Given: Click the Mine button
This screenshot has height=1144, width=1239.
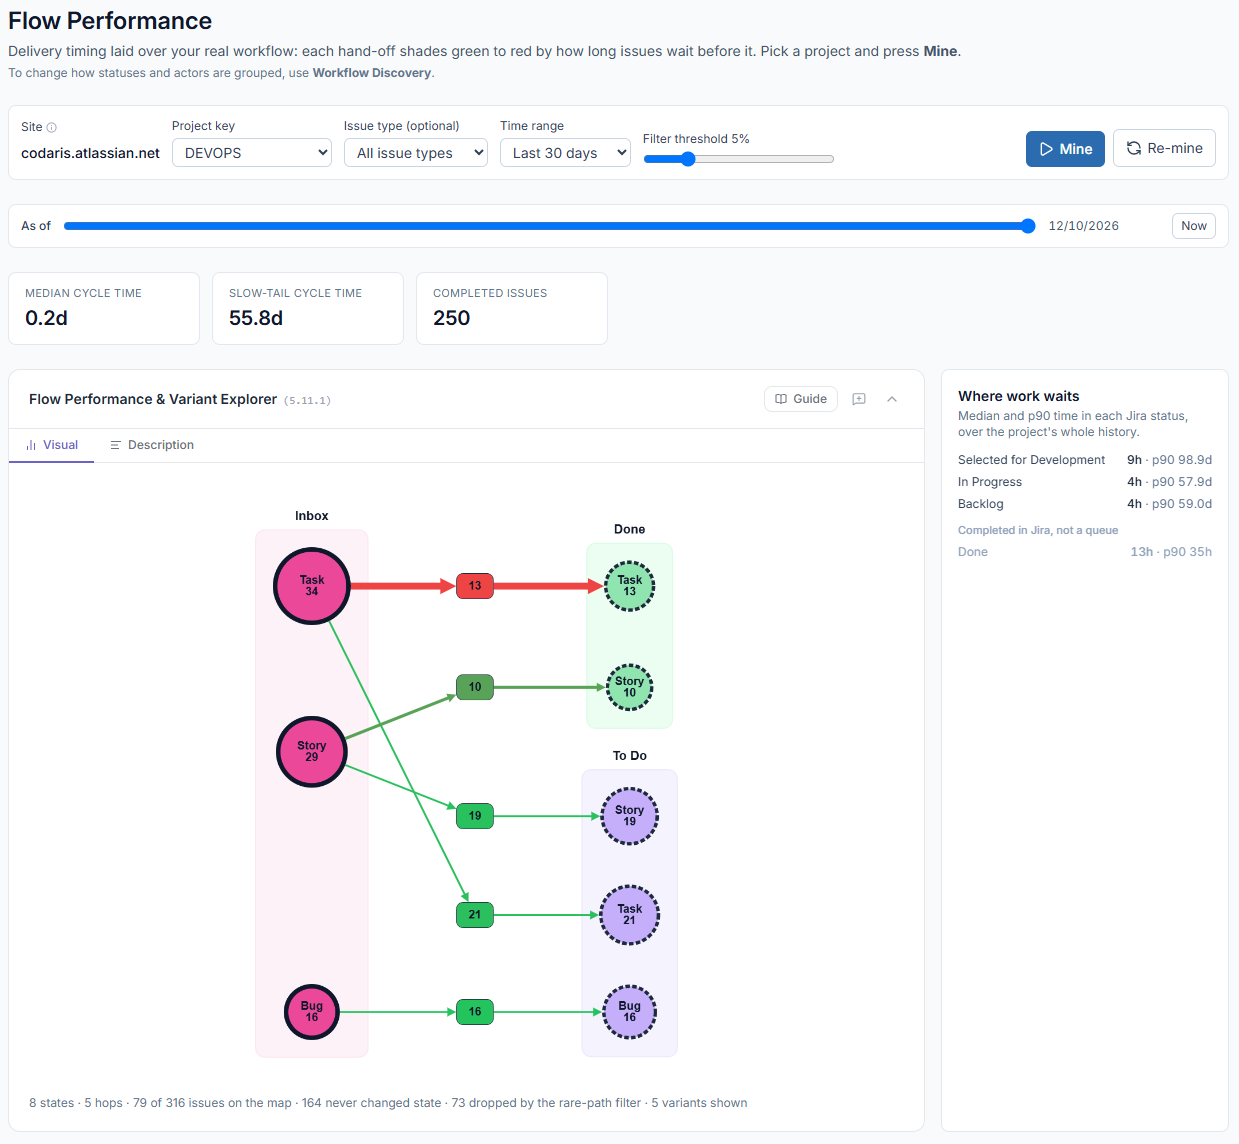Looking at the screenshot, I should point(1065,149).
